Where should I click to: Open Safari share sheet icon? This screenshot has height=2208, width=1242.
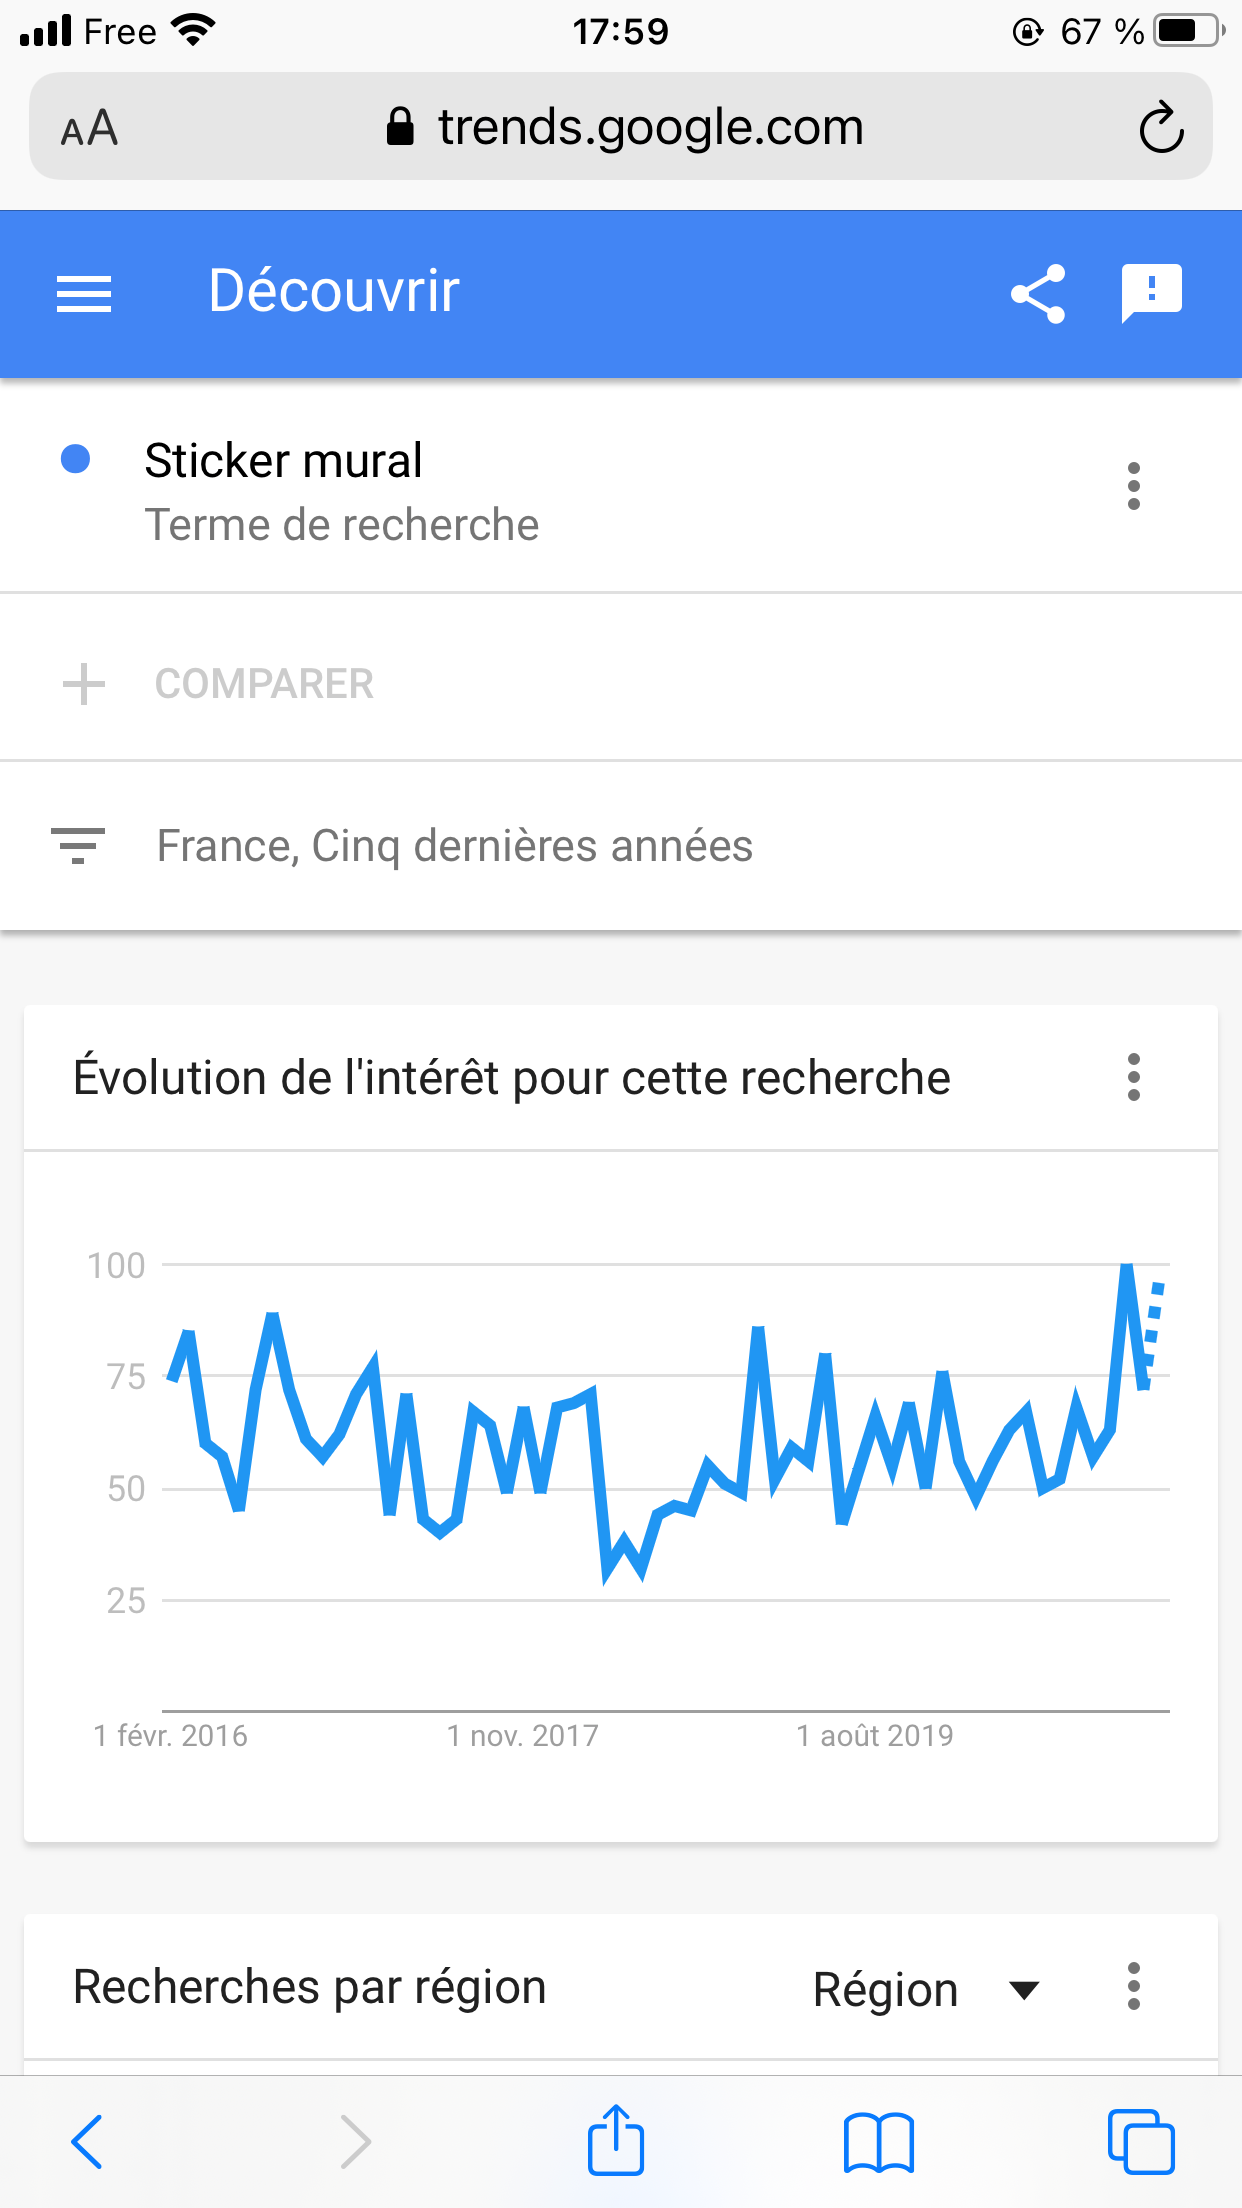coord(616,2141)
